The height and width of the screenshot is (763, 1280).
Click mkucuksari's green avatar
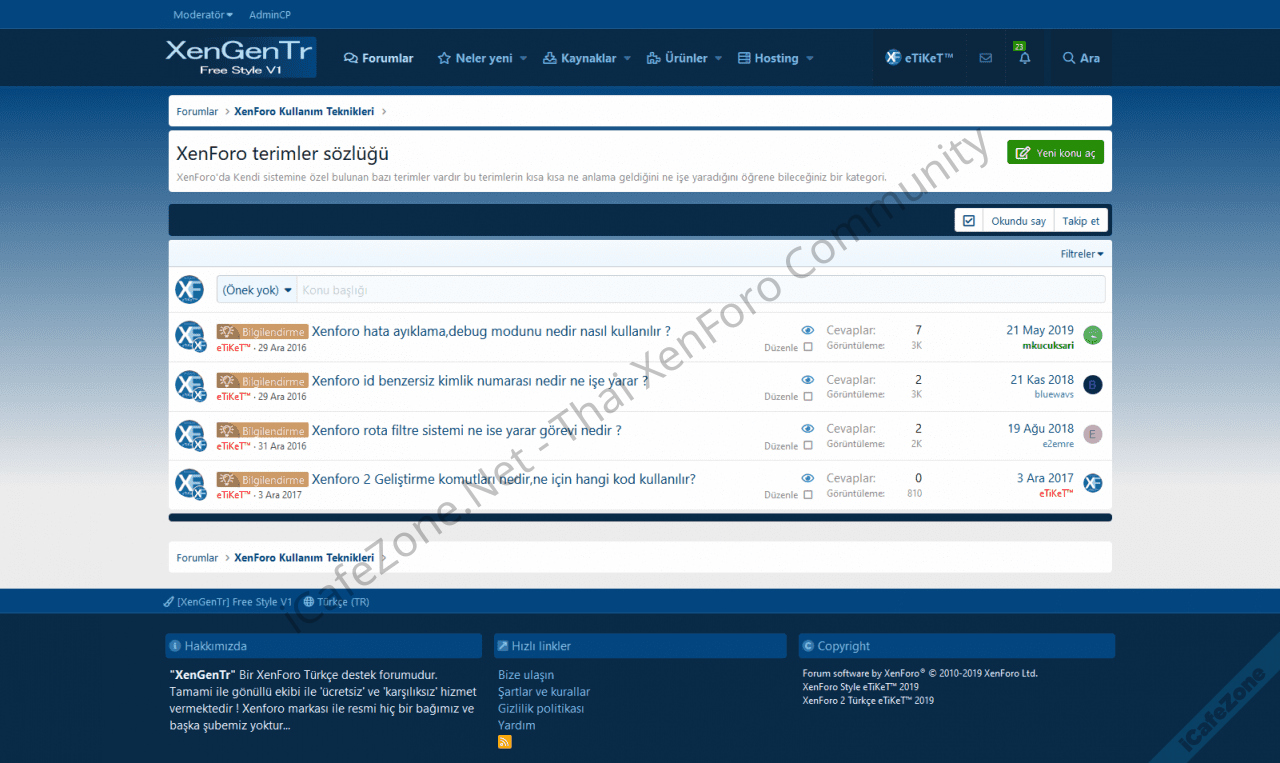tap(1093, 336)
